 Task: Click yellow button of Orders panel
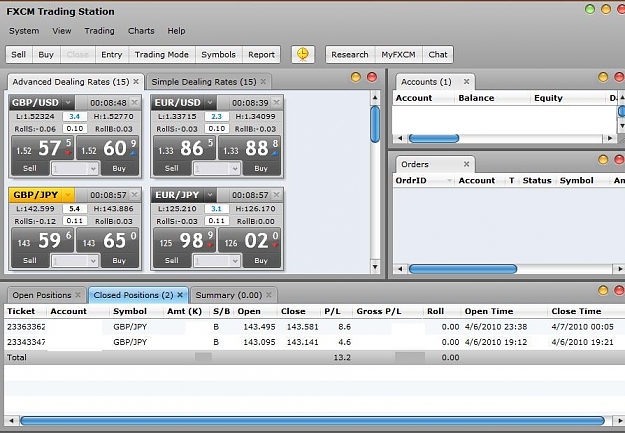603,159
